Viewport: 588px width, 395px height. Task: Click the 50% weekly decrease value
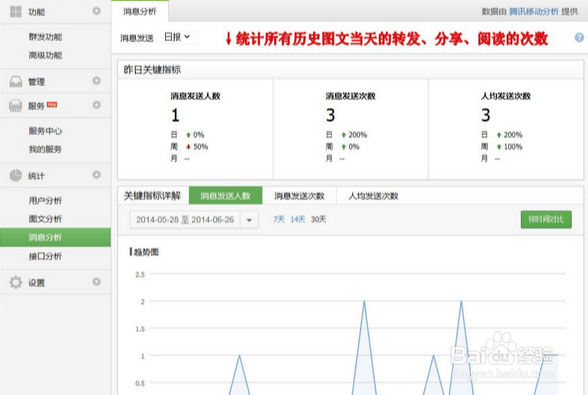click(201, 147)
